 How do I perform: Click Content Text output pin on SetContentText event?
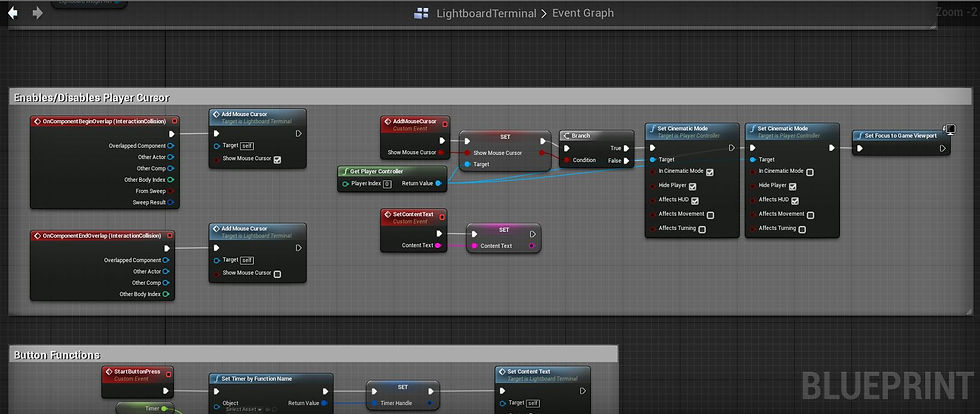pyautogui.click(x=438, y=246)
